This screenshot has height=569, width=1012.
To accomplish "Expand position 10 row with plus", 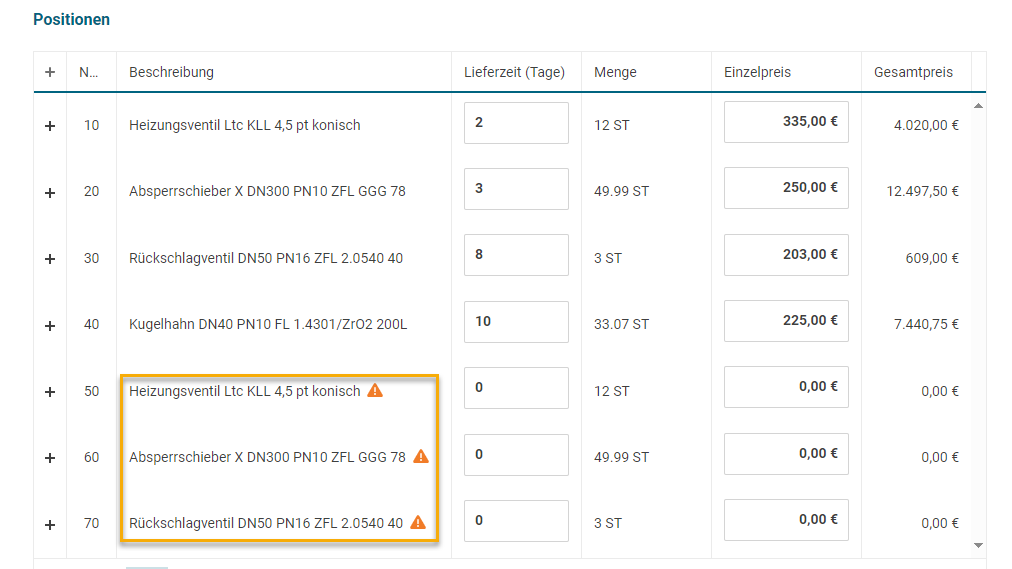I will click(x=50, y=126).
